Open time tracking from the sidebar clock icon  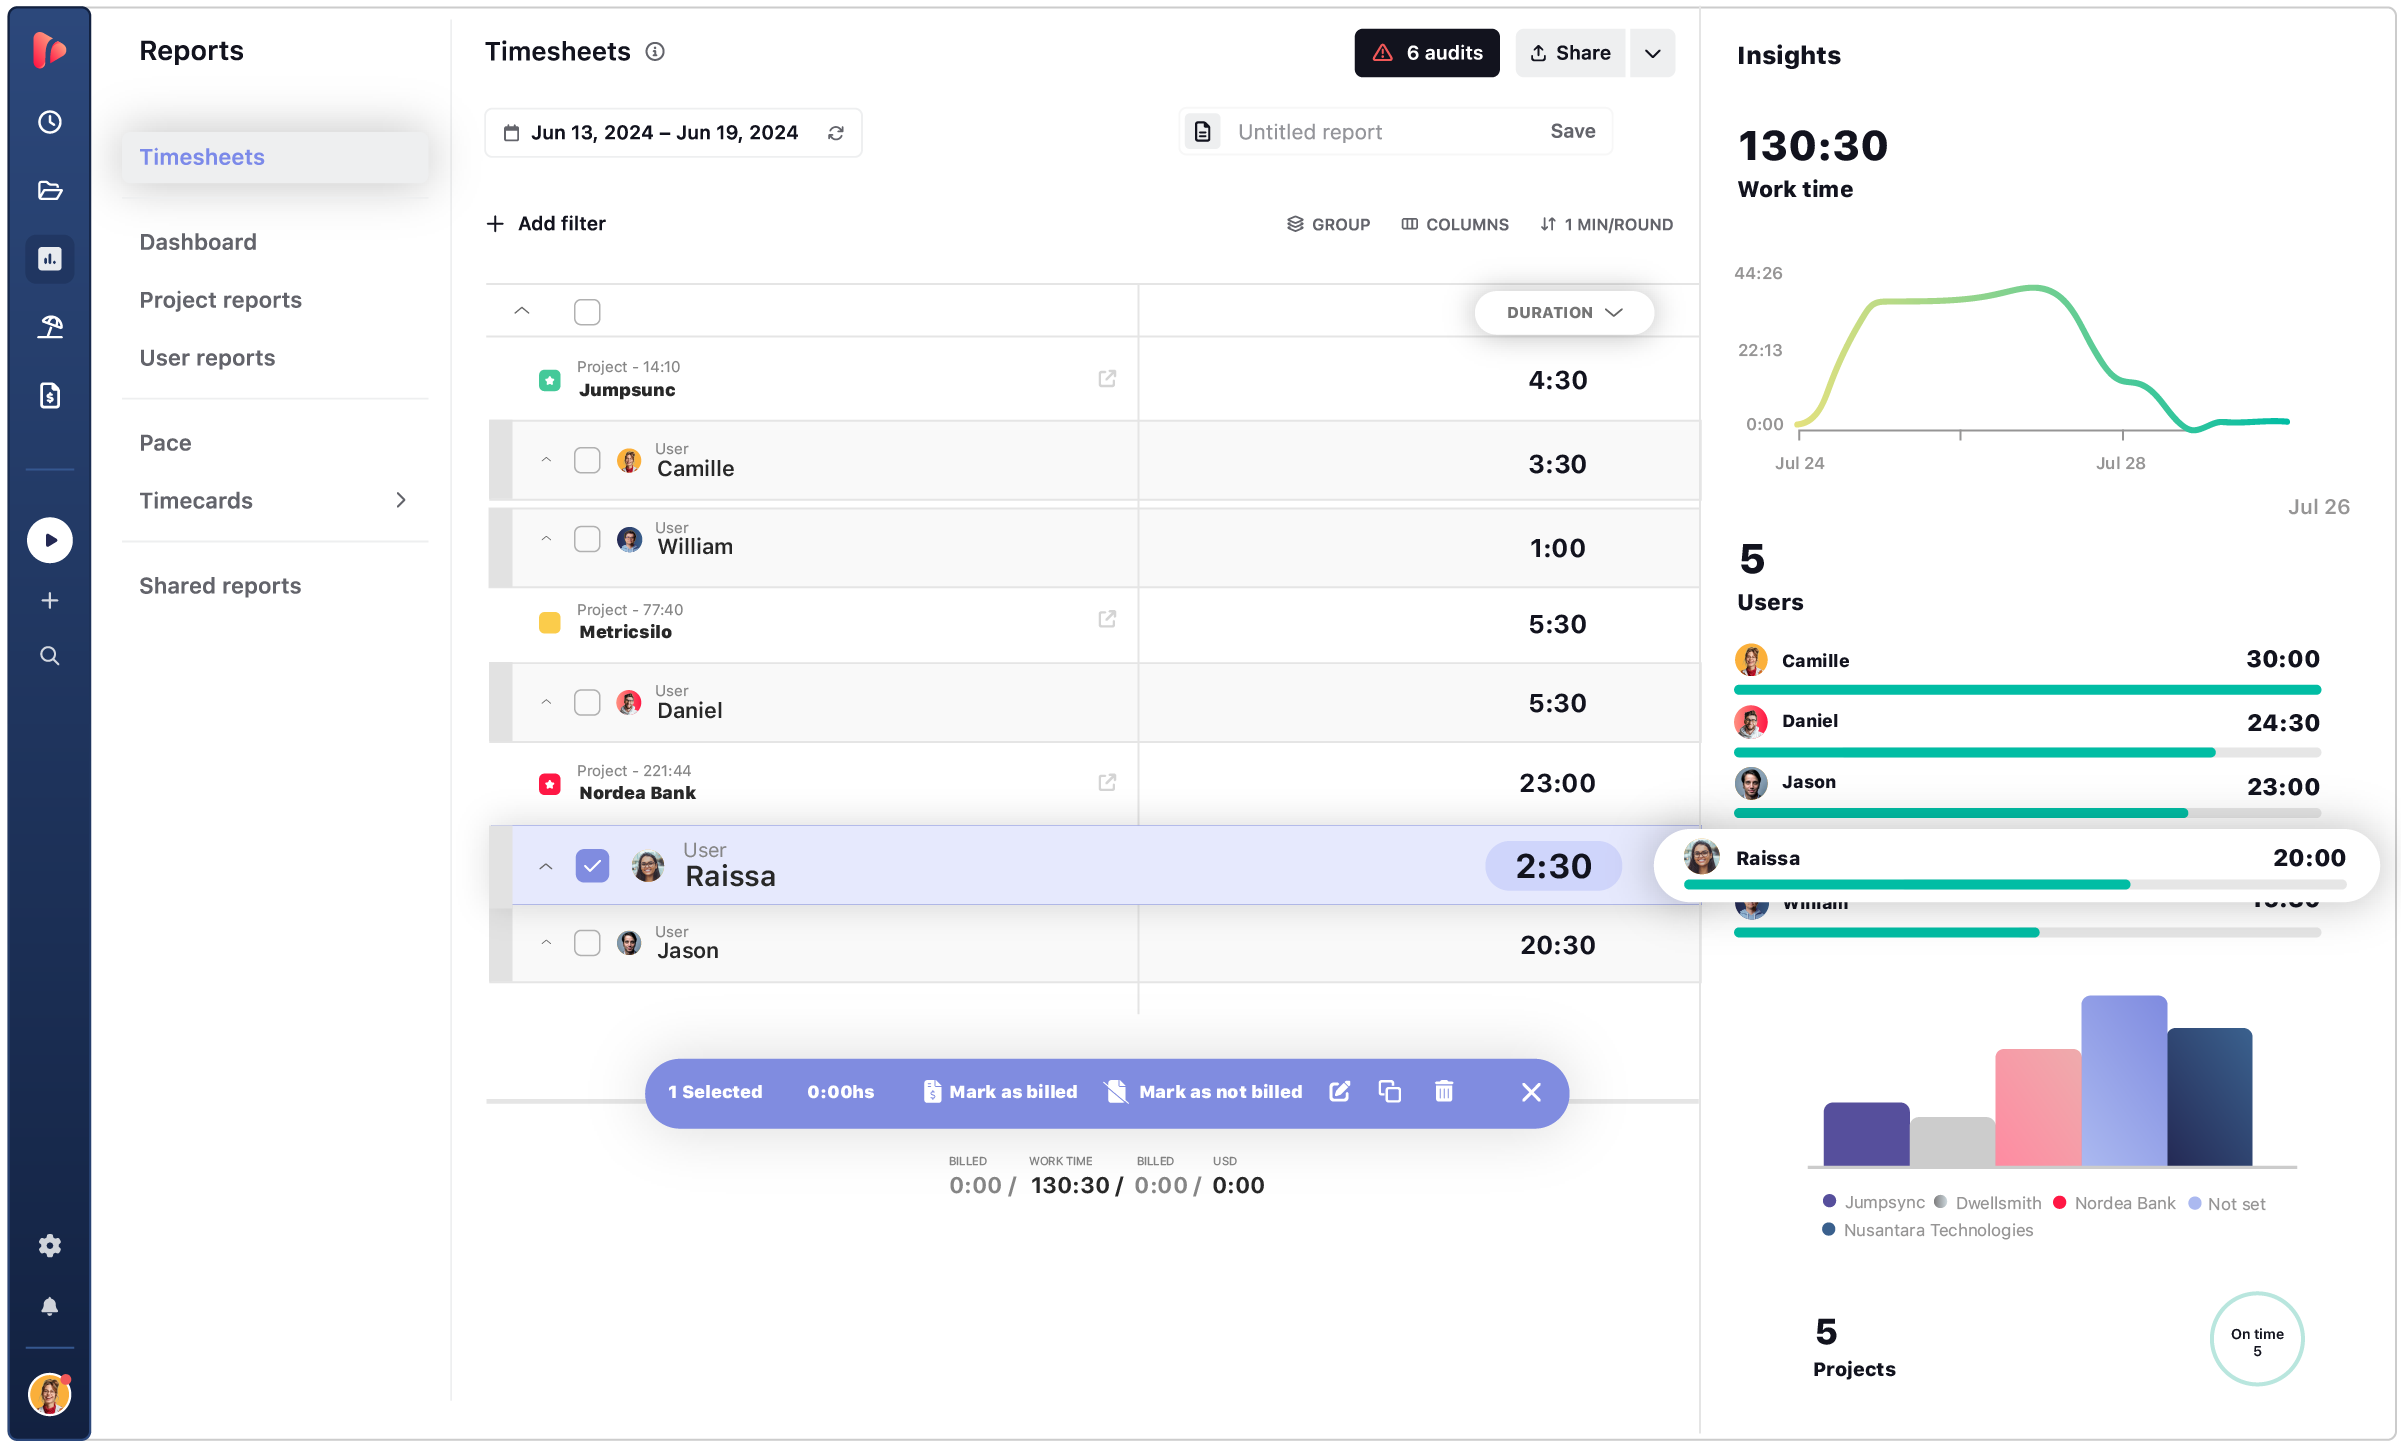point(49,122)
